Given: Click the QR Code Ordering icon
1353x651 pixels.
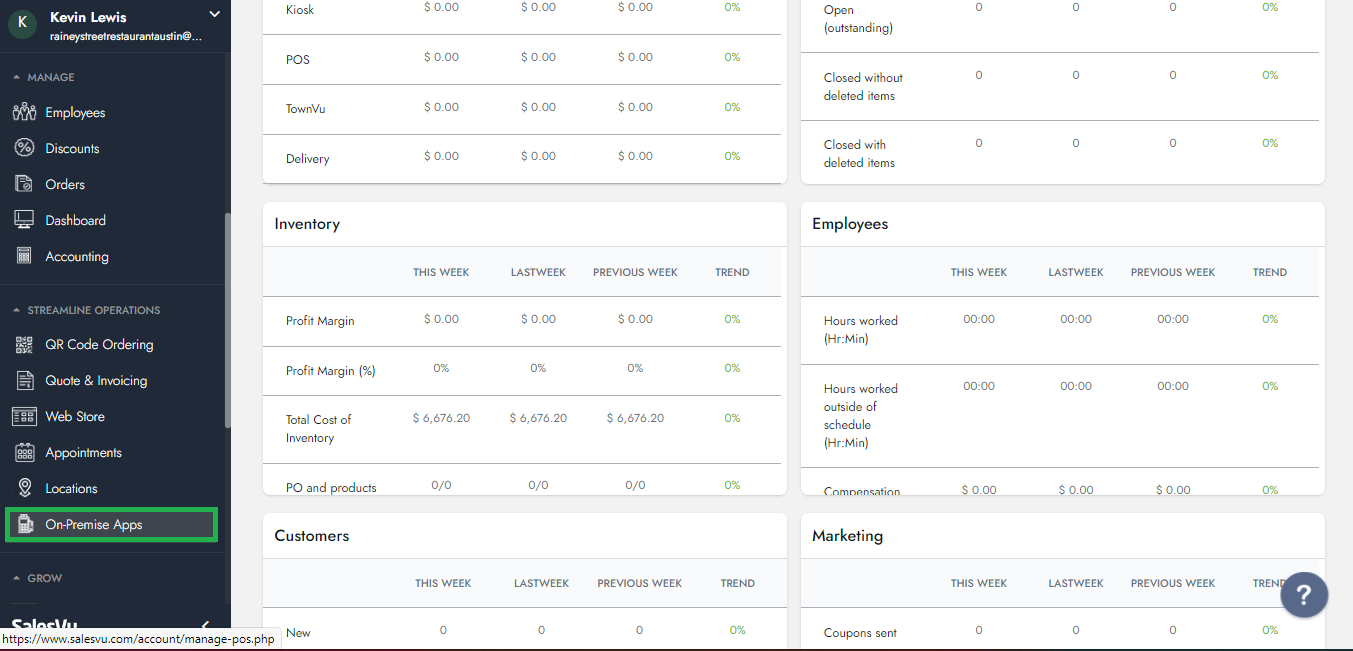Looking at the screenshot, I should pos(25,344).
